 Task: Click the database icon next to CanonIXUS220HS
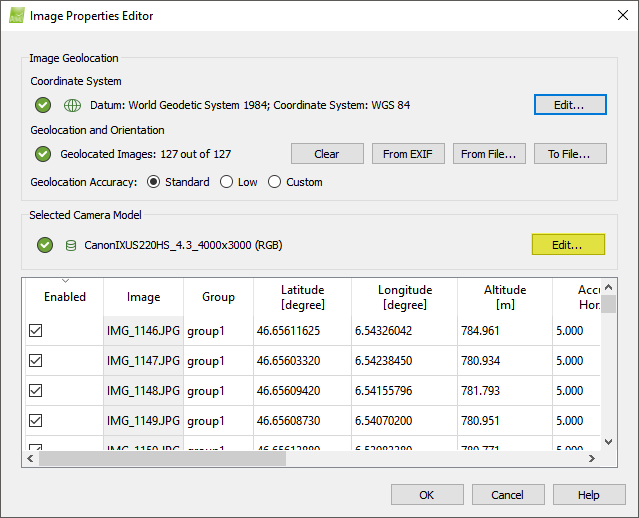tap(71, 245)
